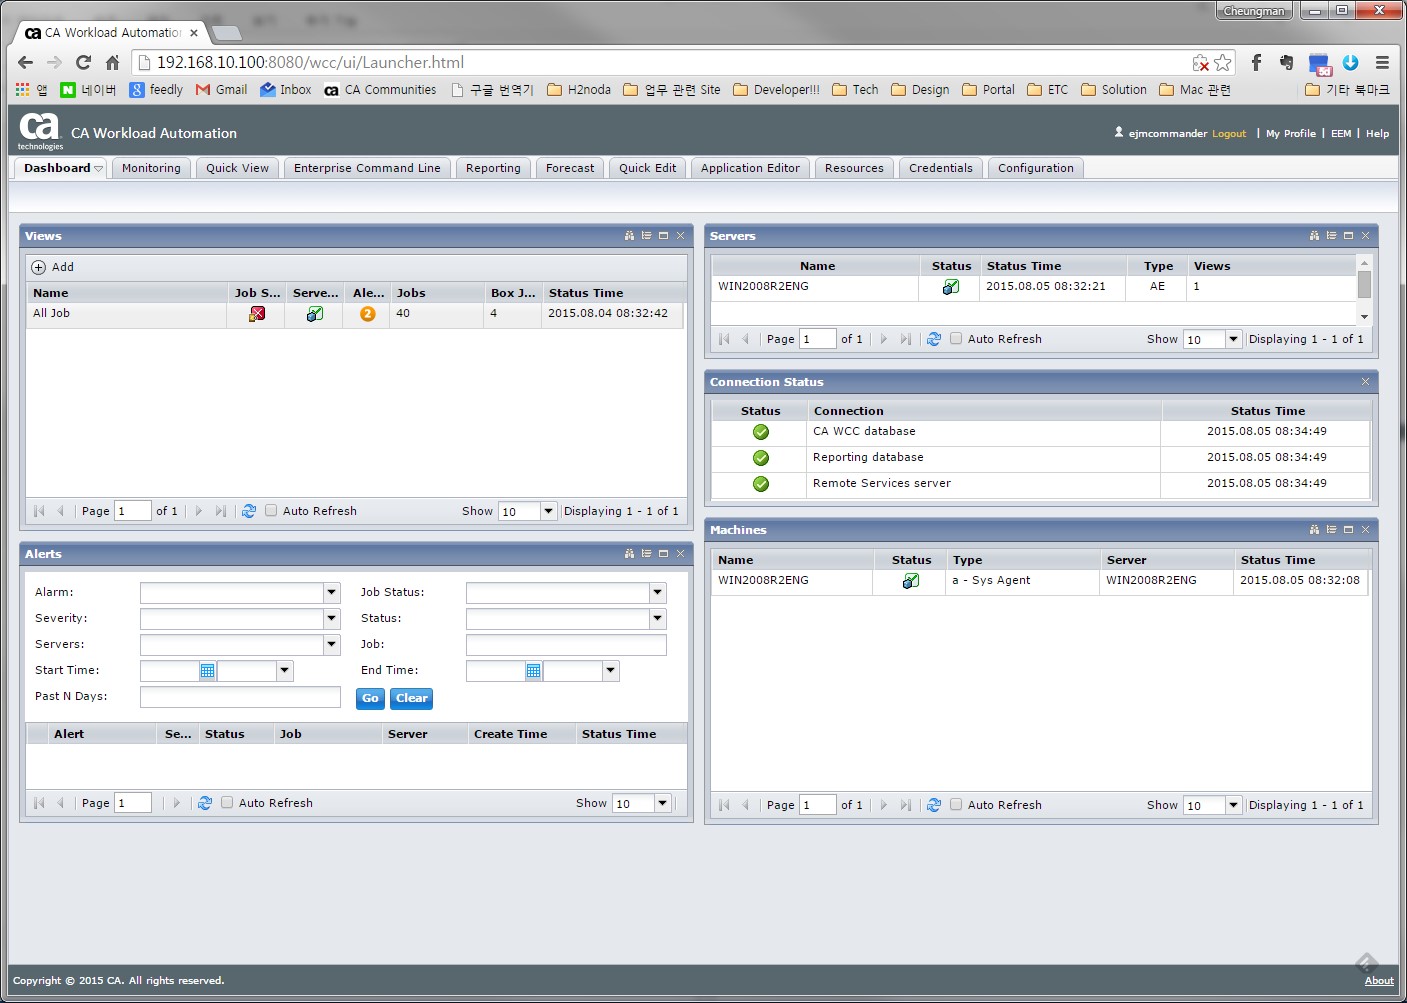Enable Auto Refresh in Views panel
Screen dimensions: 1407x1003
(x=271, y=510)
